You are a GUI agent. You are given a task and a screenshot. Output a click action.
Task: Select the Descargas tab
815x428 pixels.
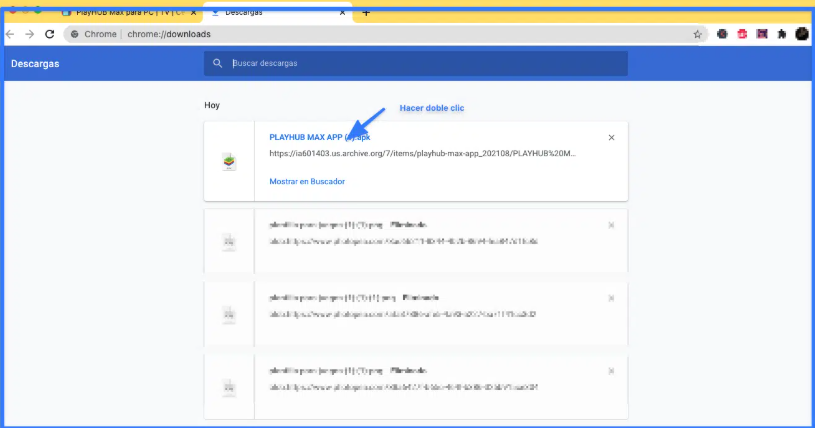click(270, 13)
